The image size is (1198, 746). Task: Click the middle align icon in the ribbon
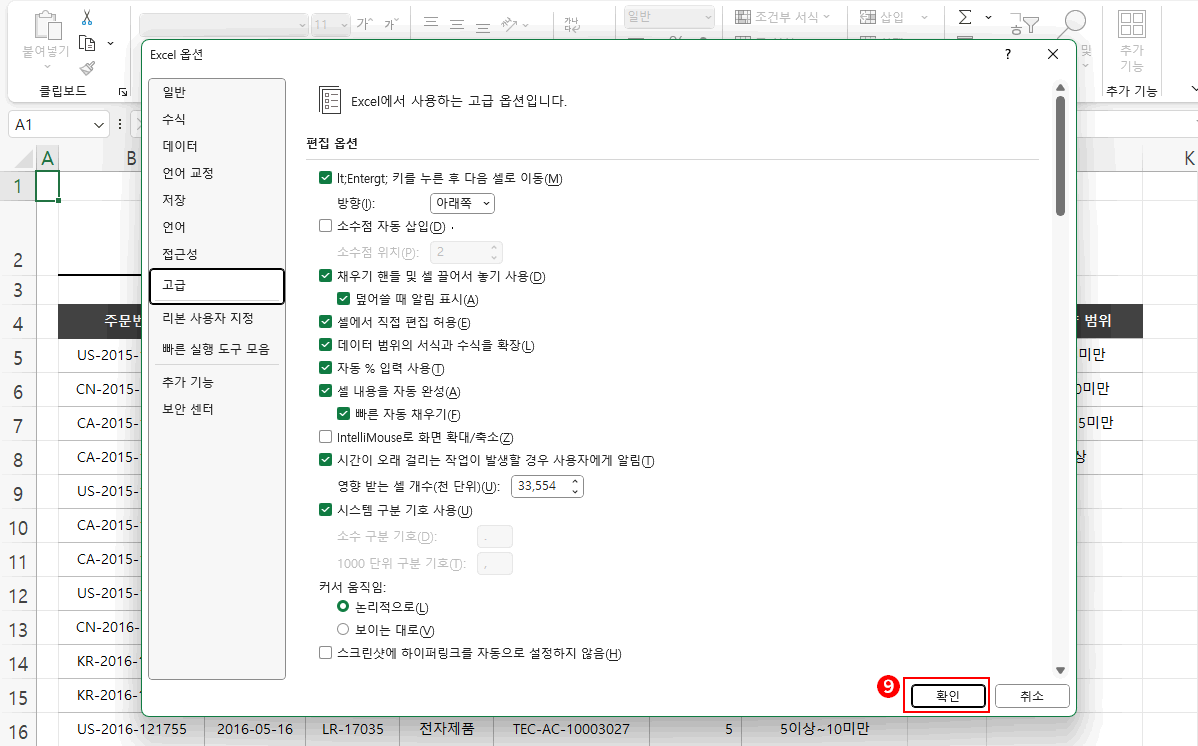[x=457, y=24]
